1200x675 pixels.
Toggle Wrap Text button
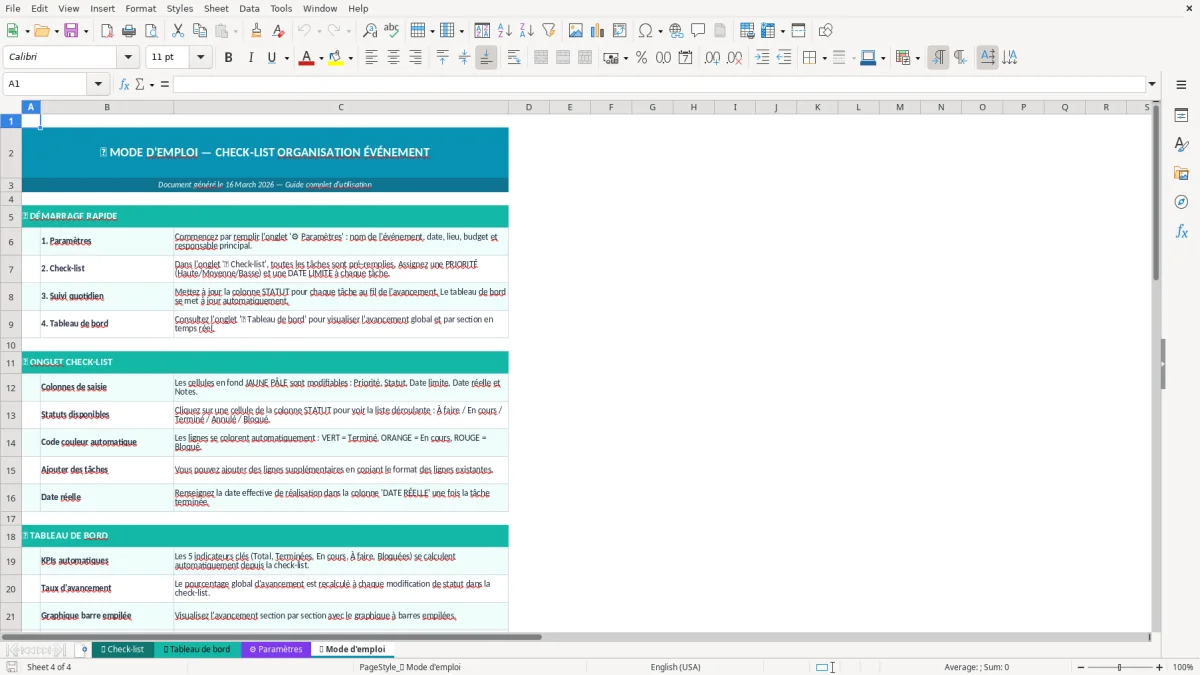click(x=514, y=58)
